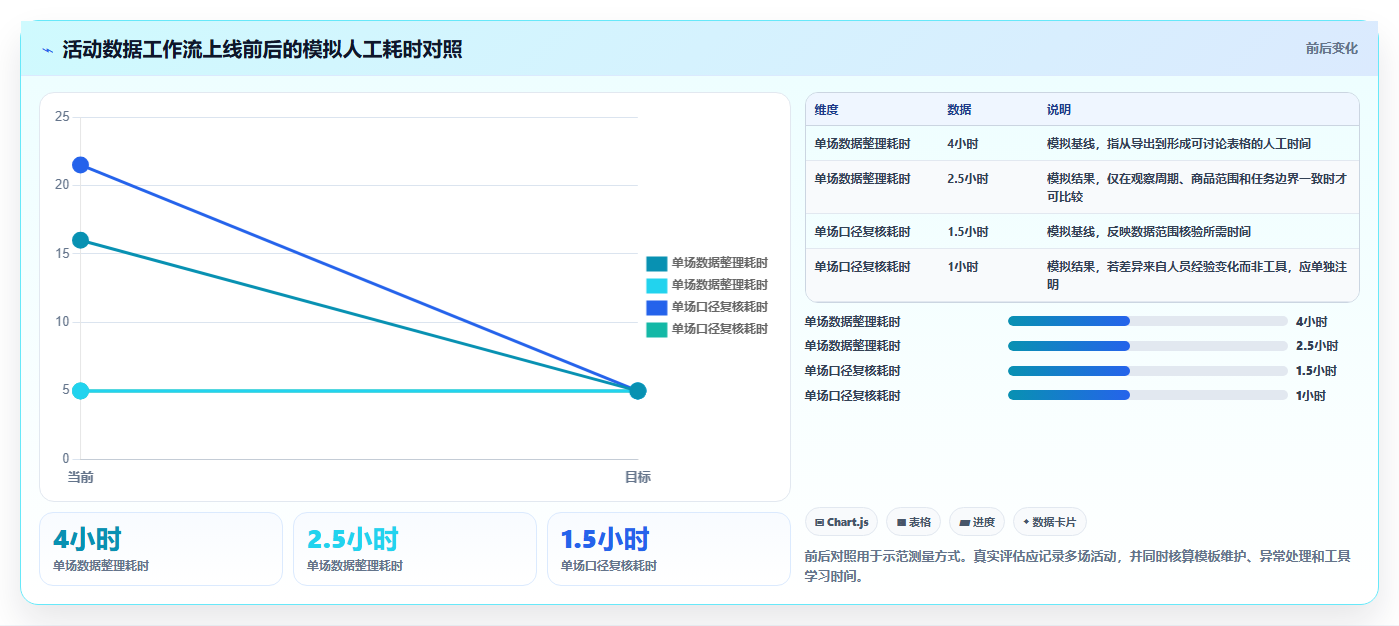Click footnote starting 前后对照用于示范测量方式
This screenshot has height=626, width=1399.
pyautogui.click(x=1078, y=566)
